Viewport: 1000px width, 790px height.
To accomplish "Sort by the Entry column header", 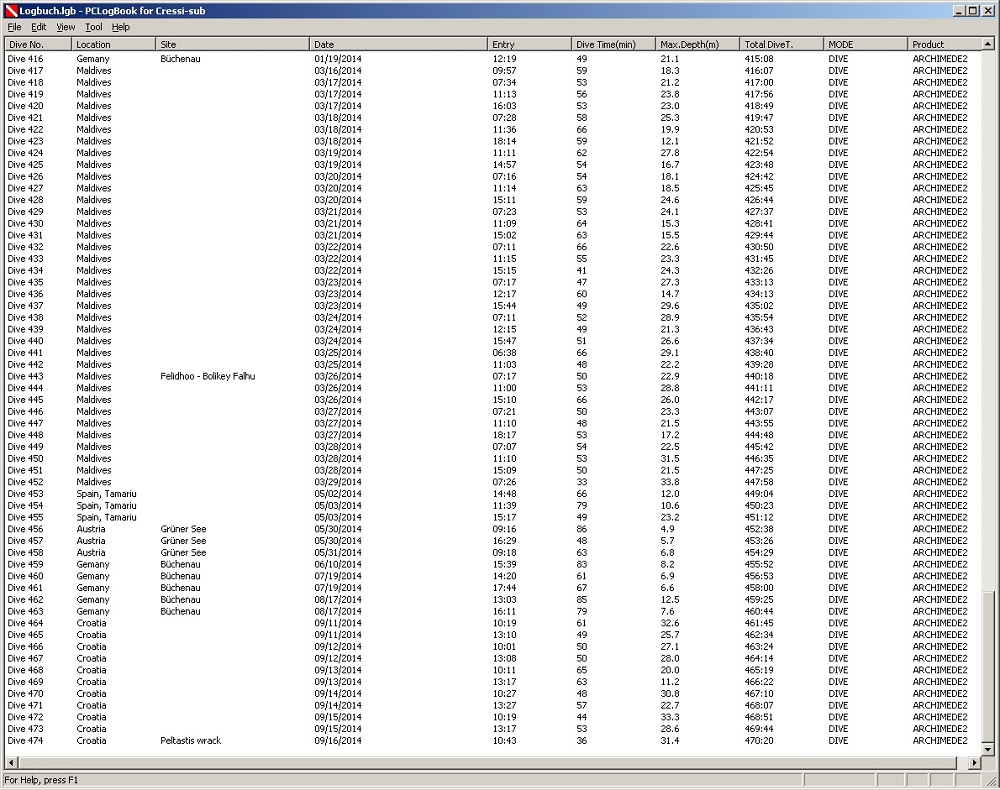I will 529,44.
